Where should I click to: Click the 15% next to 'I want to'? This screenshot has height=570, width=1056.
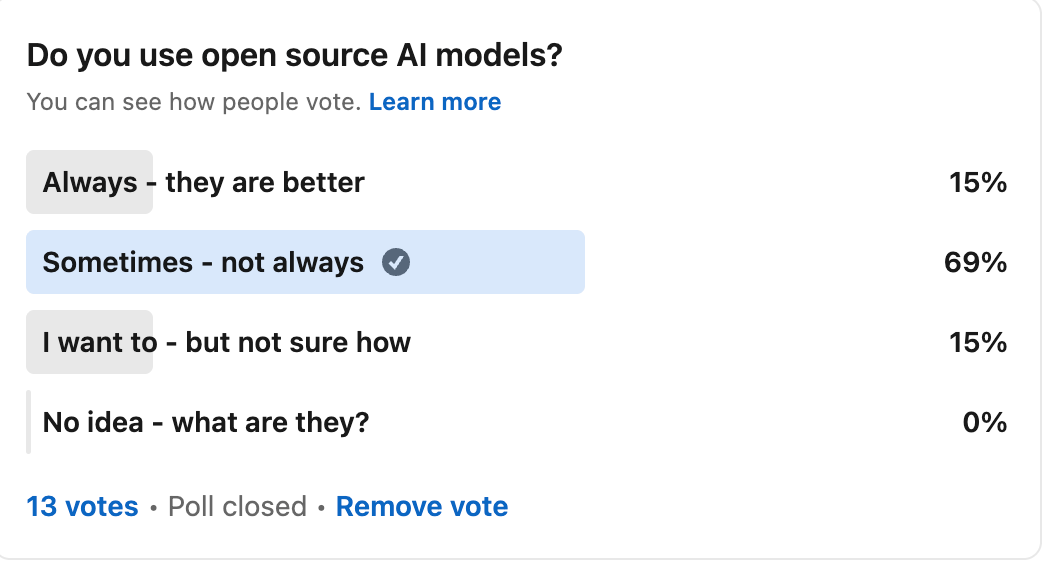pos(978,342)
